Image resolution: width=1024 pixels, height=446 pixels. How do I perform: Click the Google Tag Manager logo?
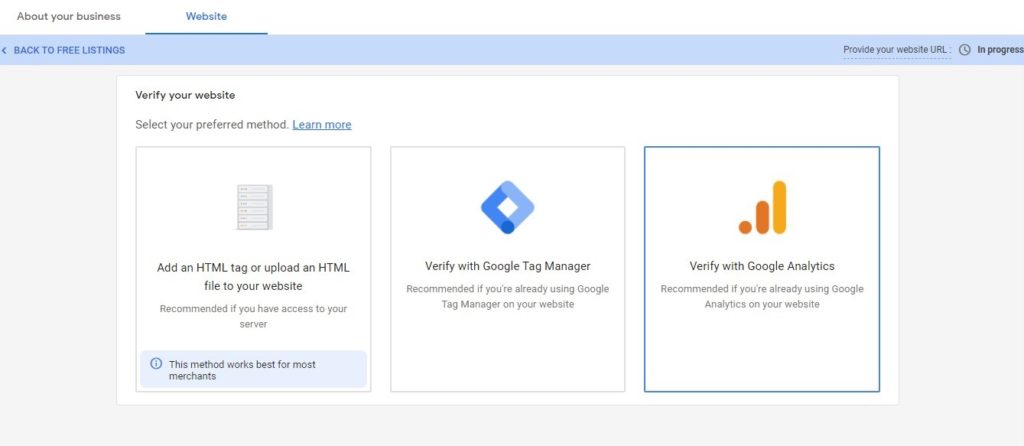pyautogui.click(x=507, y=207)
